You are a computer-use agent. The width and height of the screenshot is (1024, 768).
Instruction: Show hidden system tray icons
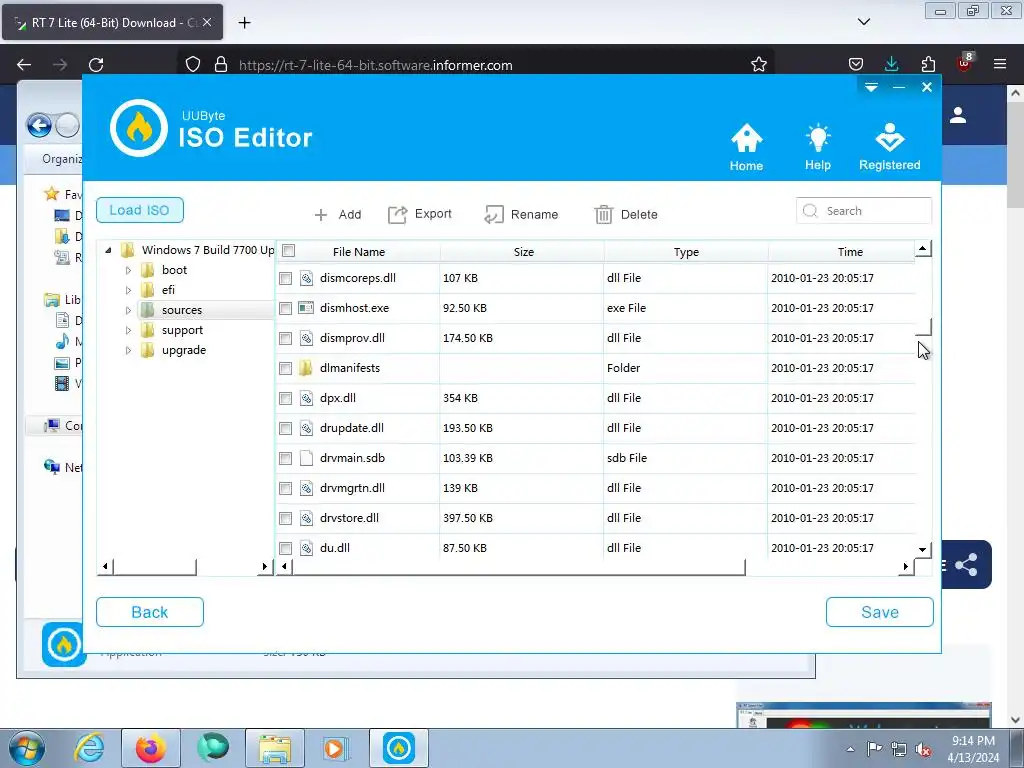point(850,749)
